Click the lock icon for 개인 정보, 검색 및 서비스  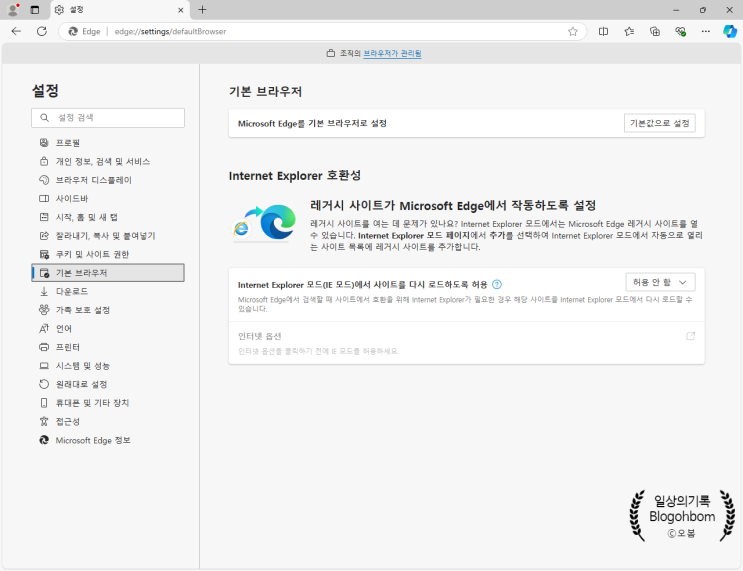[44, 161]
